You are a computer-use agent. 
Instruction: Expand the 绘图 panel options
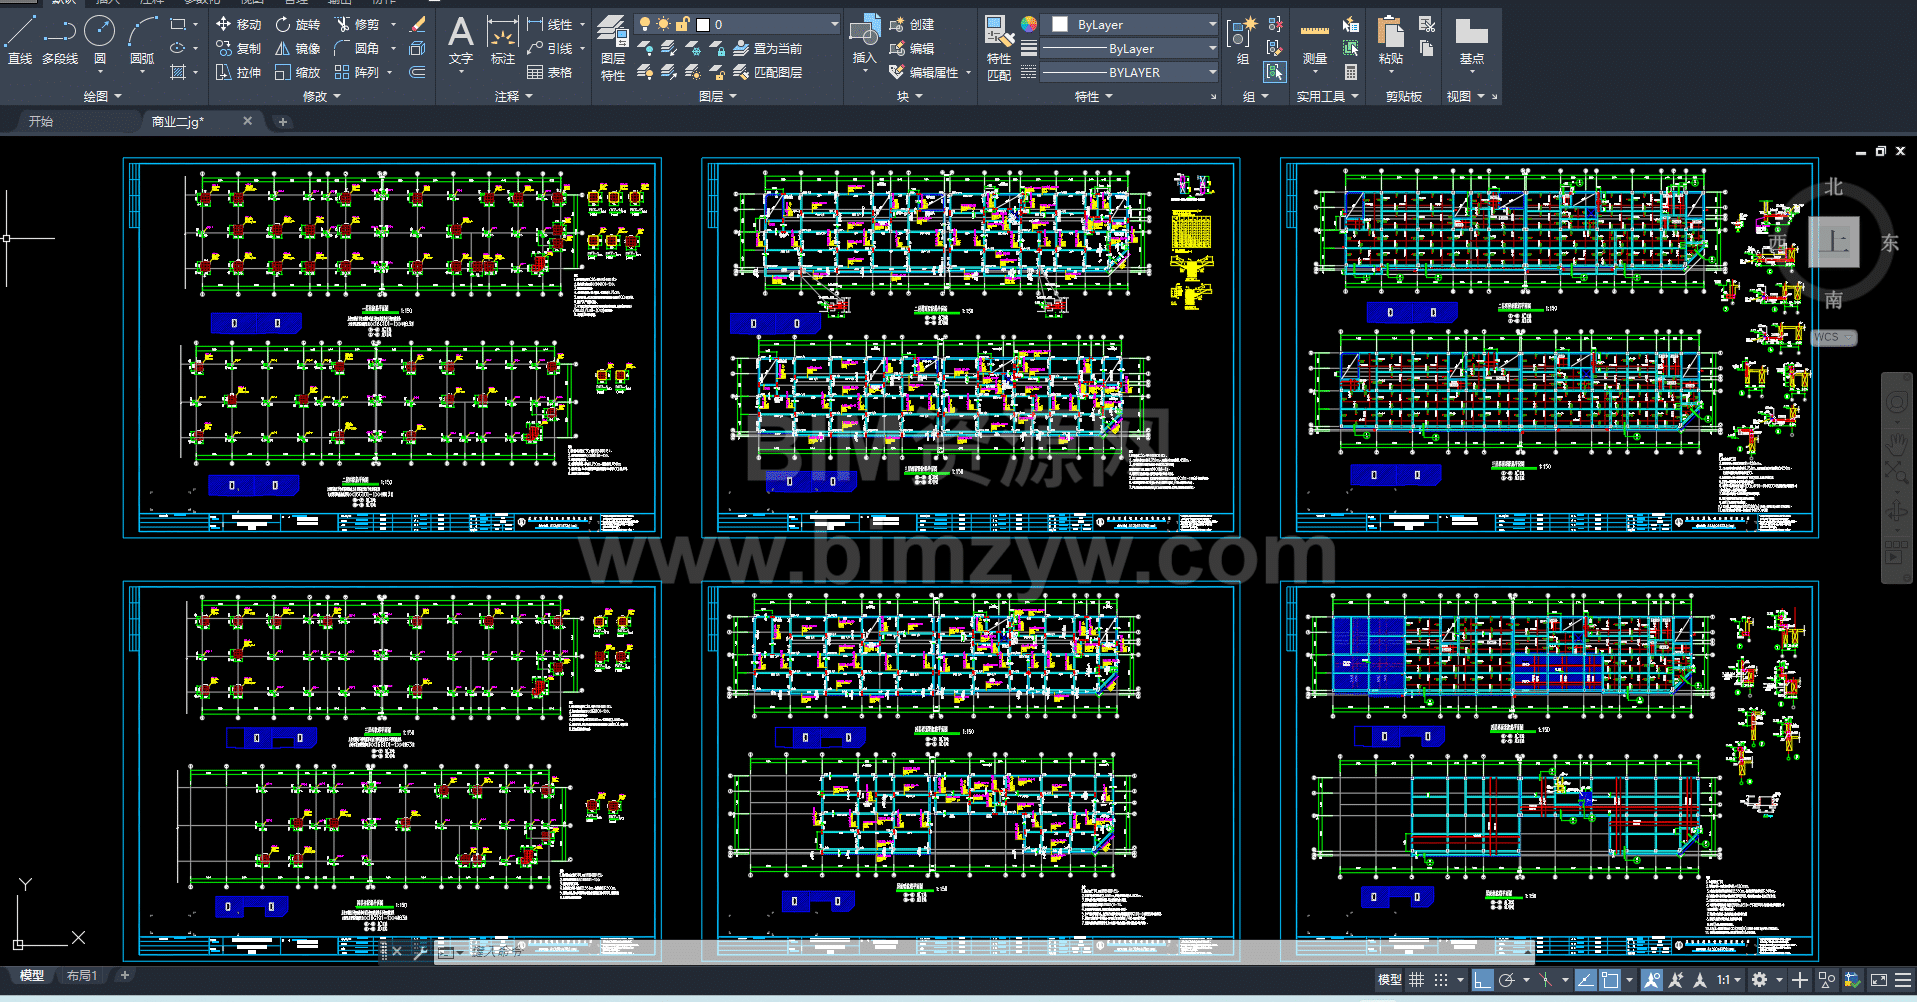tap(102, 97)
